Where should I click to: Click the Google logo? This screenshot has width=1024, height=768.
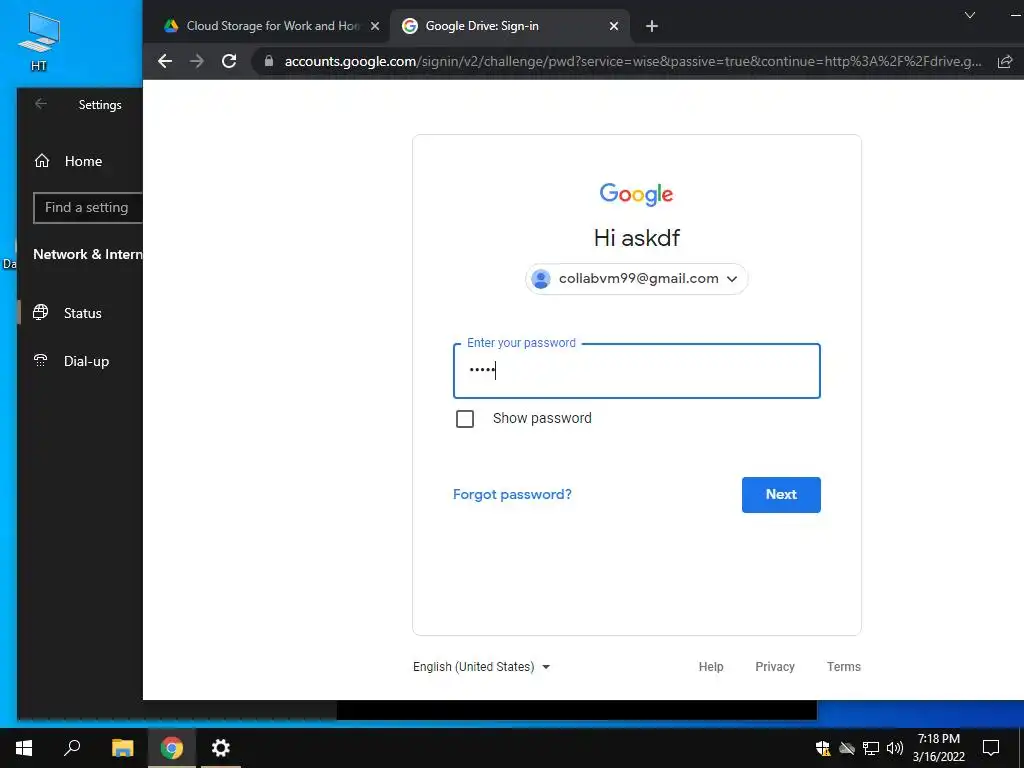(x=636, y=194)
